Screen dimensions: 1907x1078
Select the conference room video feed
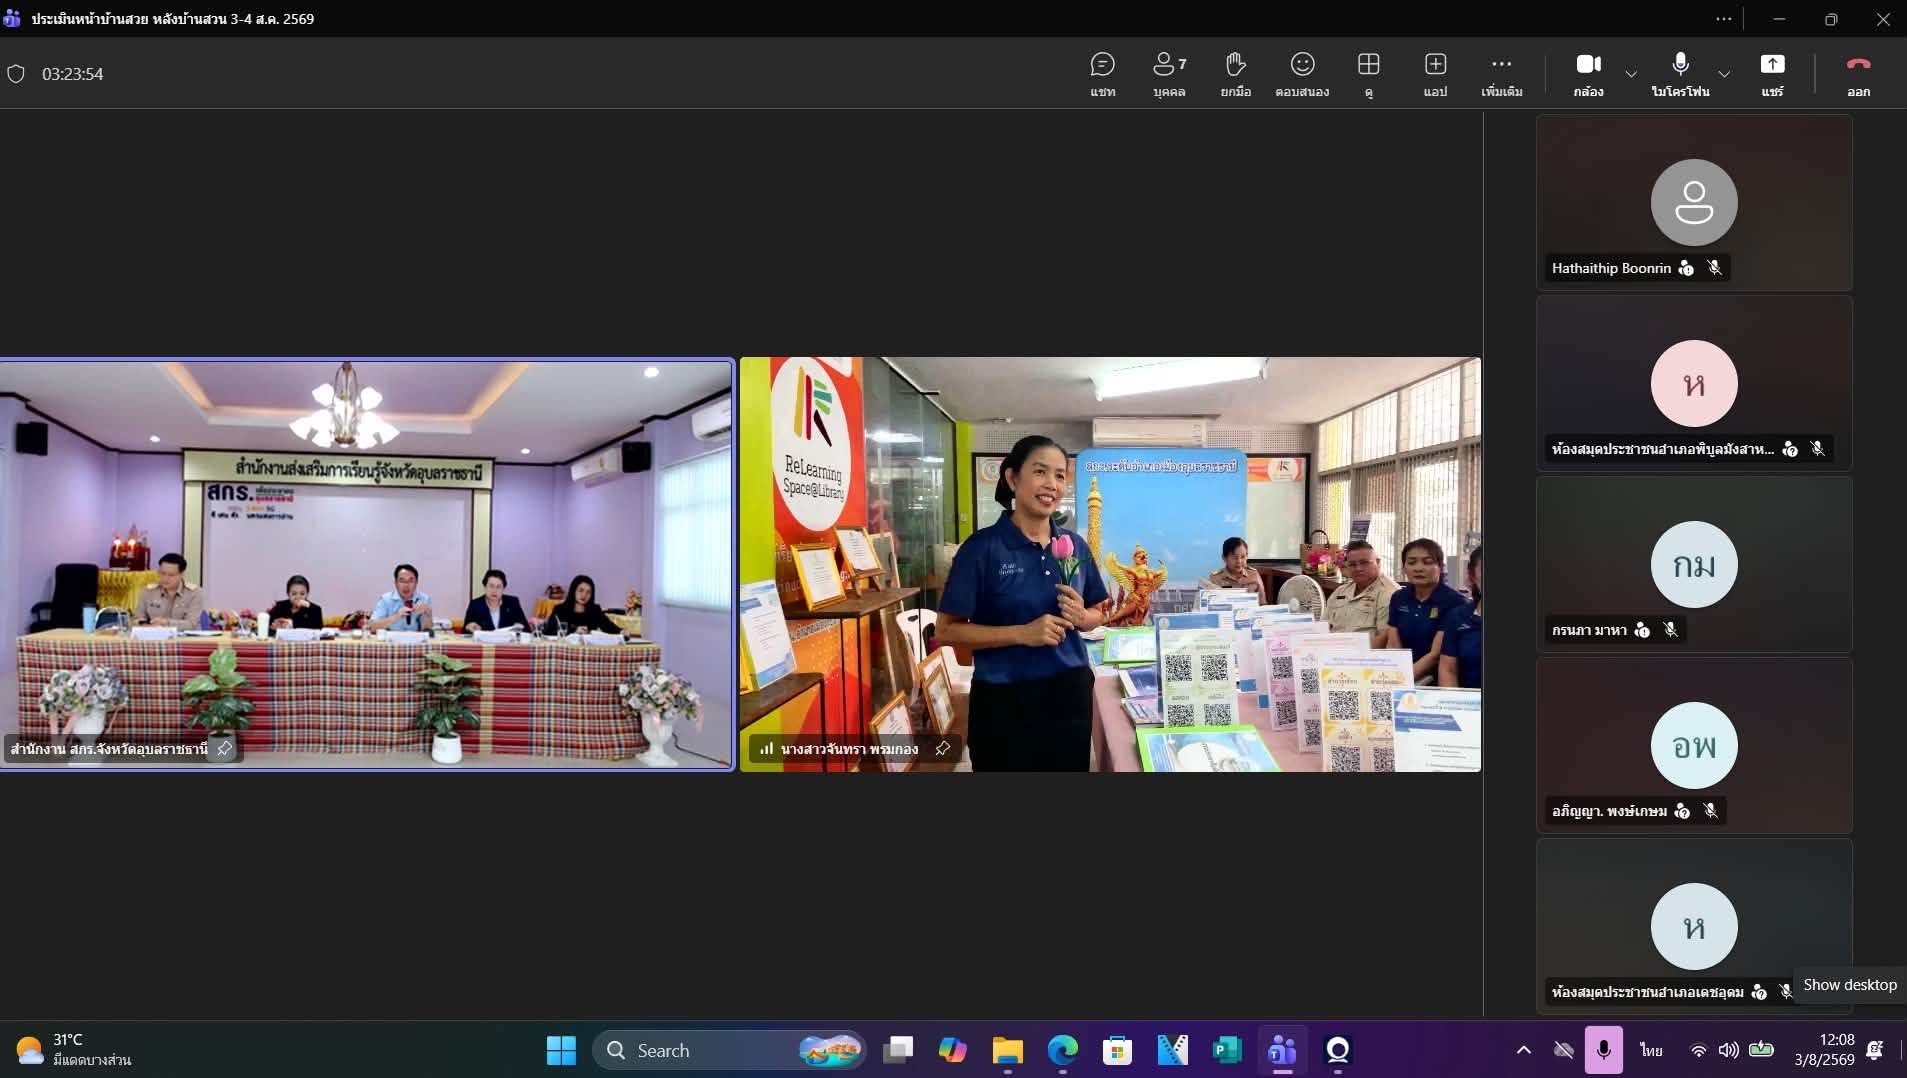point(367,564)
